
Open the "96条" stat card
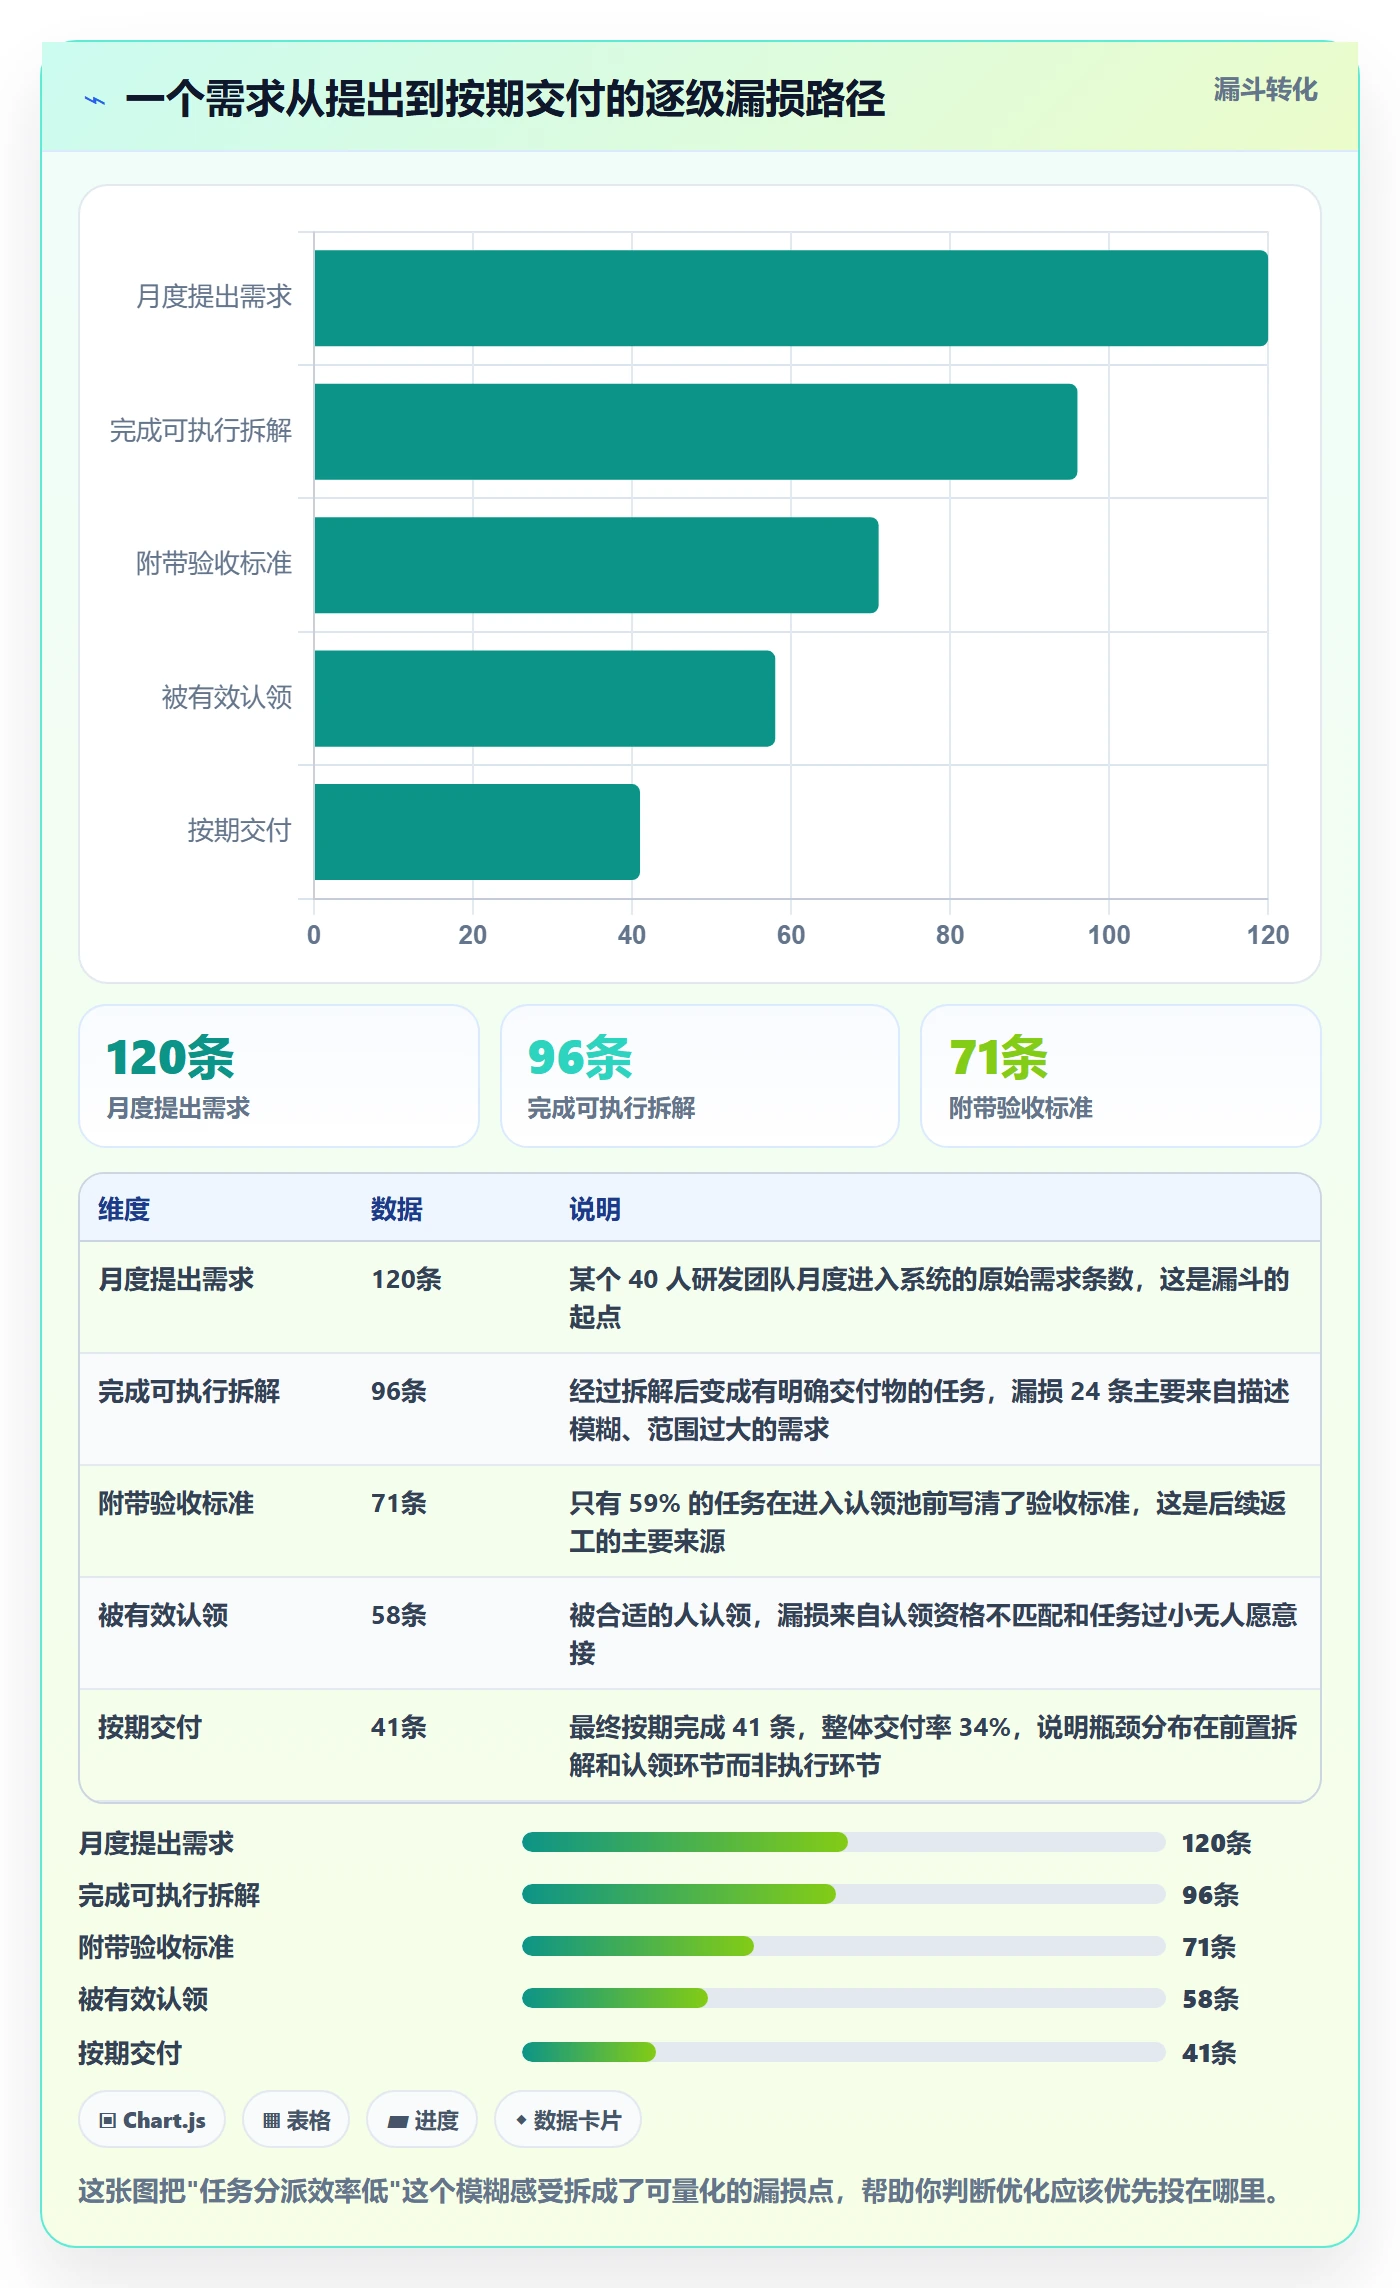click(x=700, y=1076)
